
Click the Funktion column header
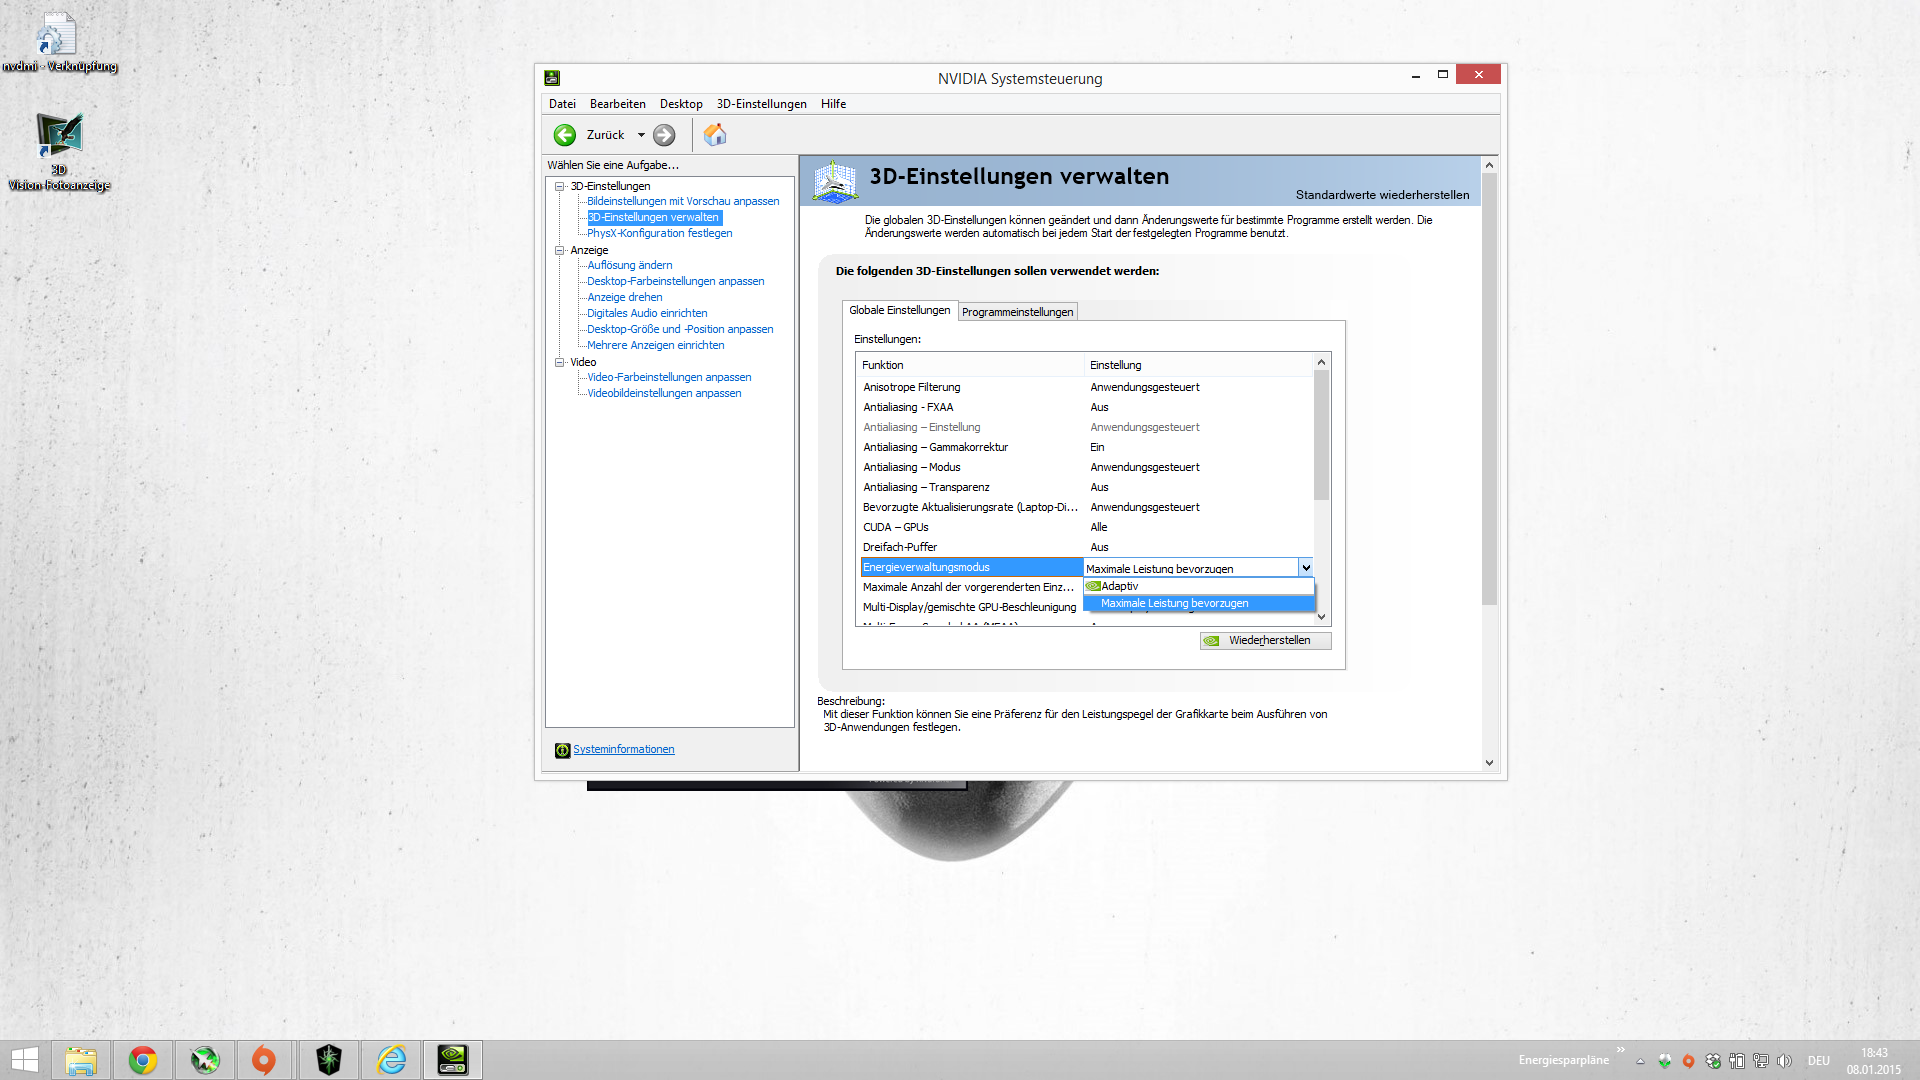point(970,365)
